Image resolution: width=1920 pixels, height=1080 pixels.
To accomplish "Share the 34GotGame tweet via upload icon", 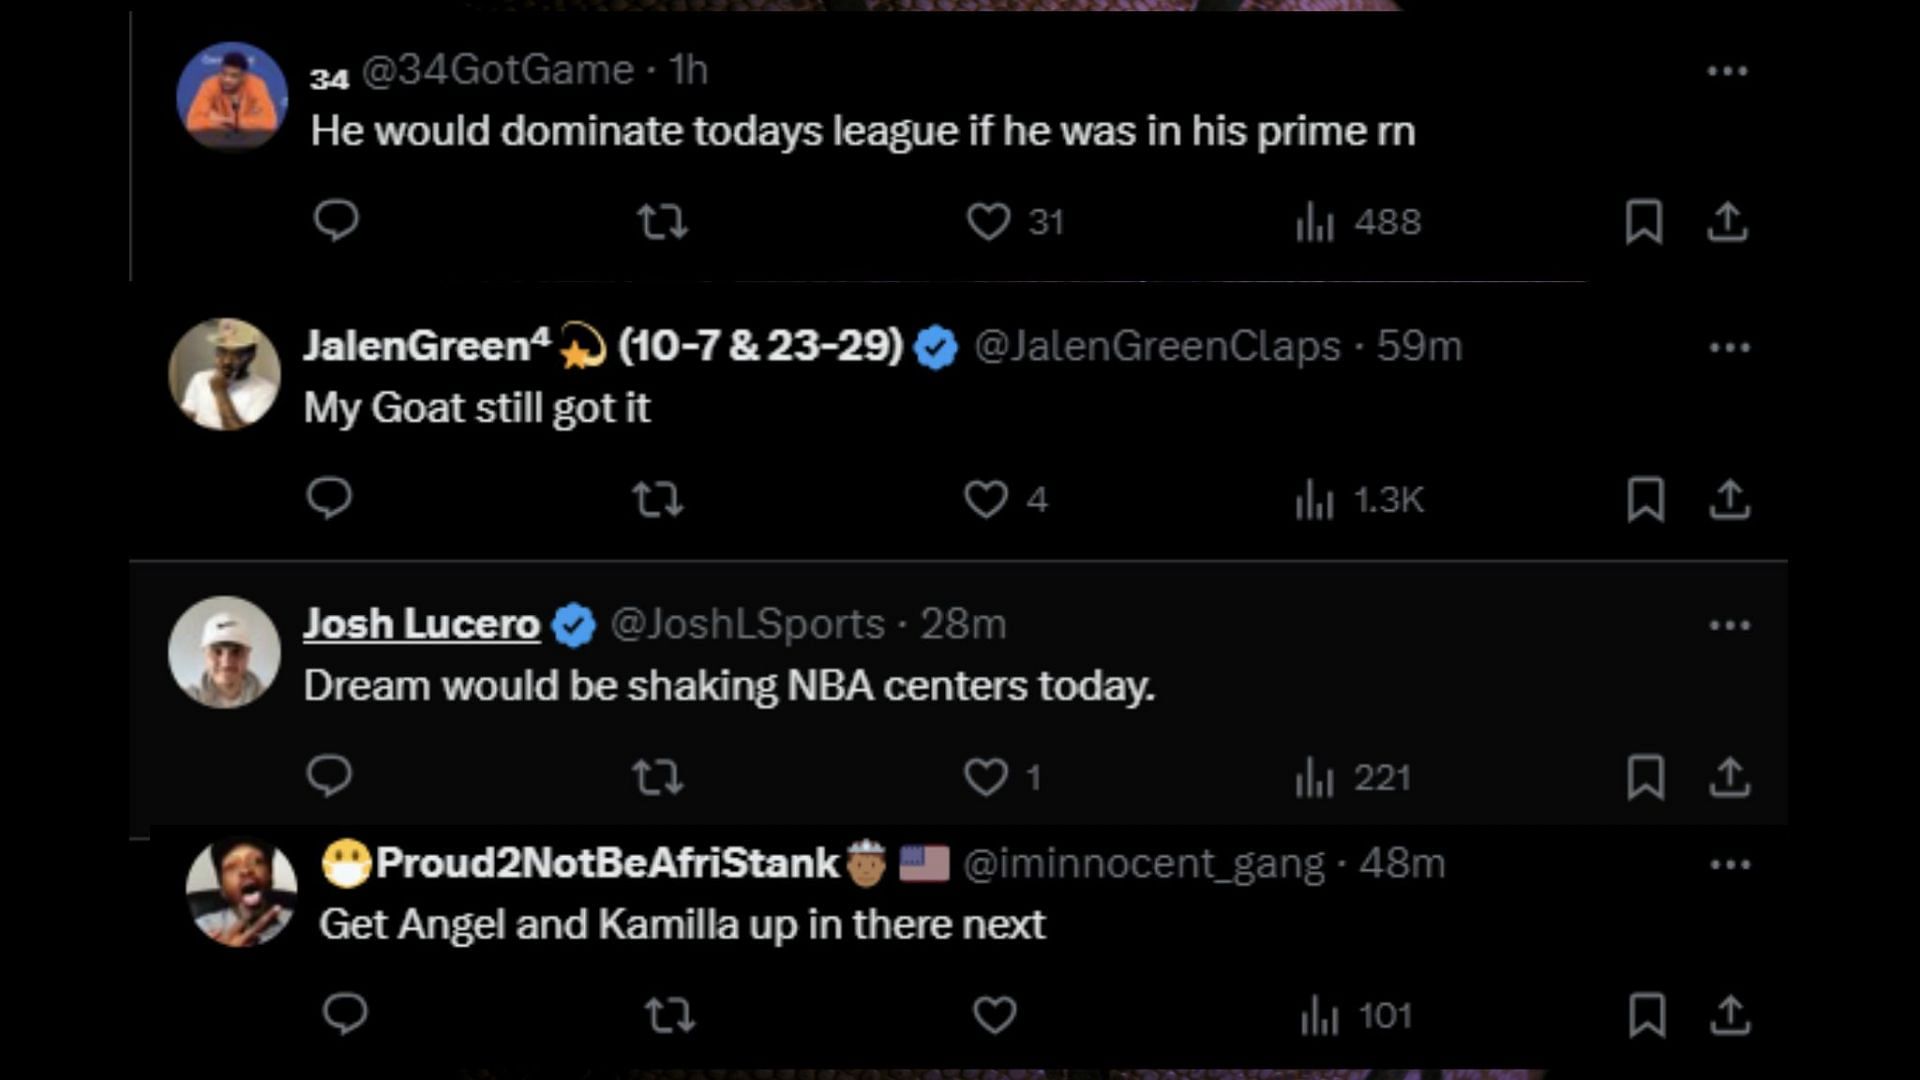I will (x=1727, y=221).
